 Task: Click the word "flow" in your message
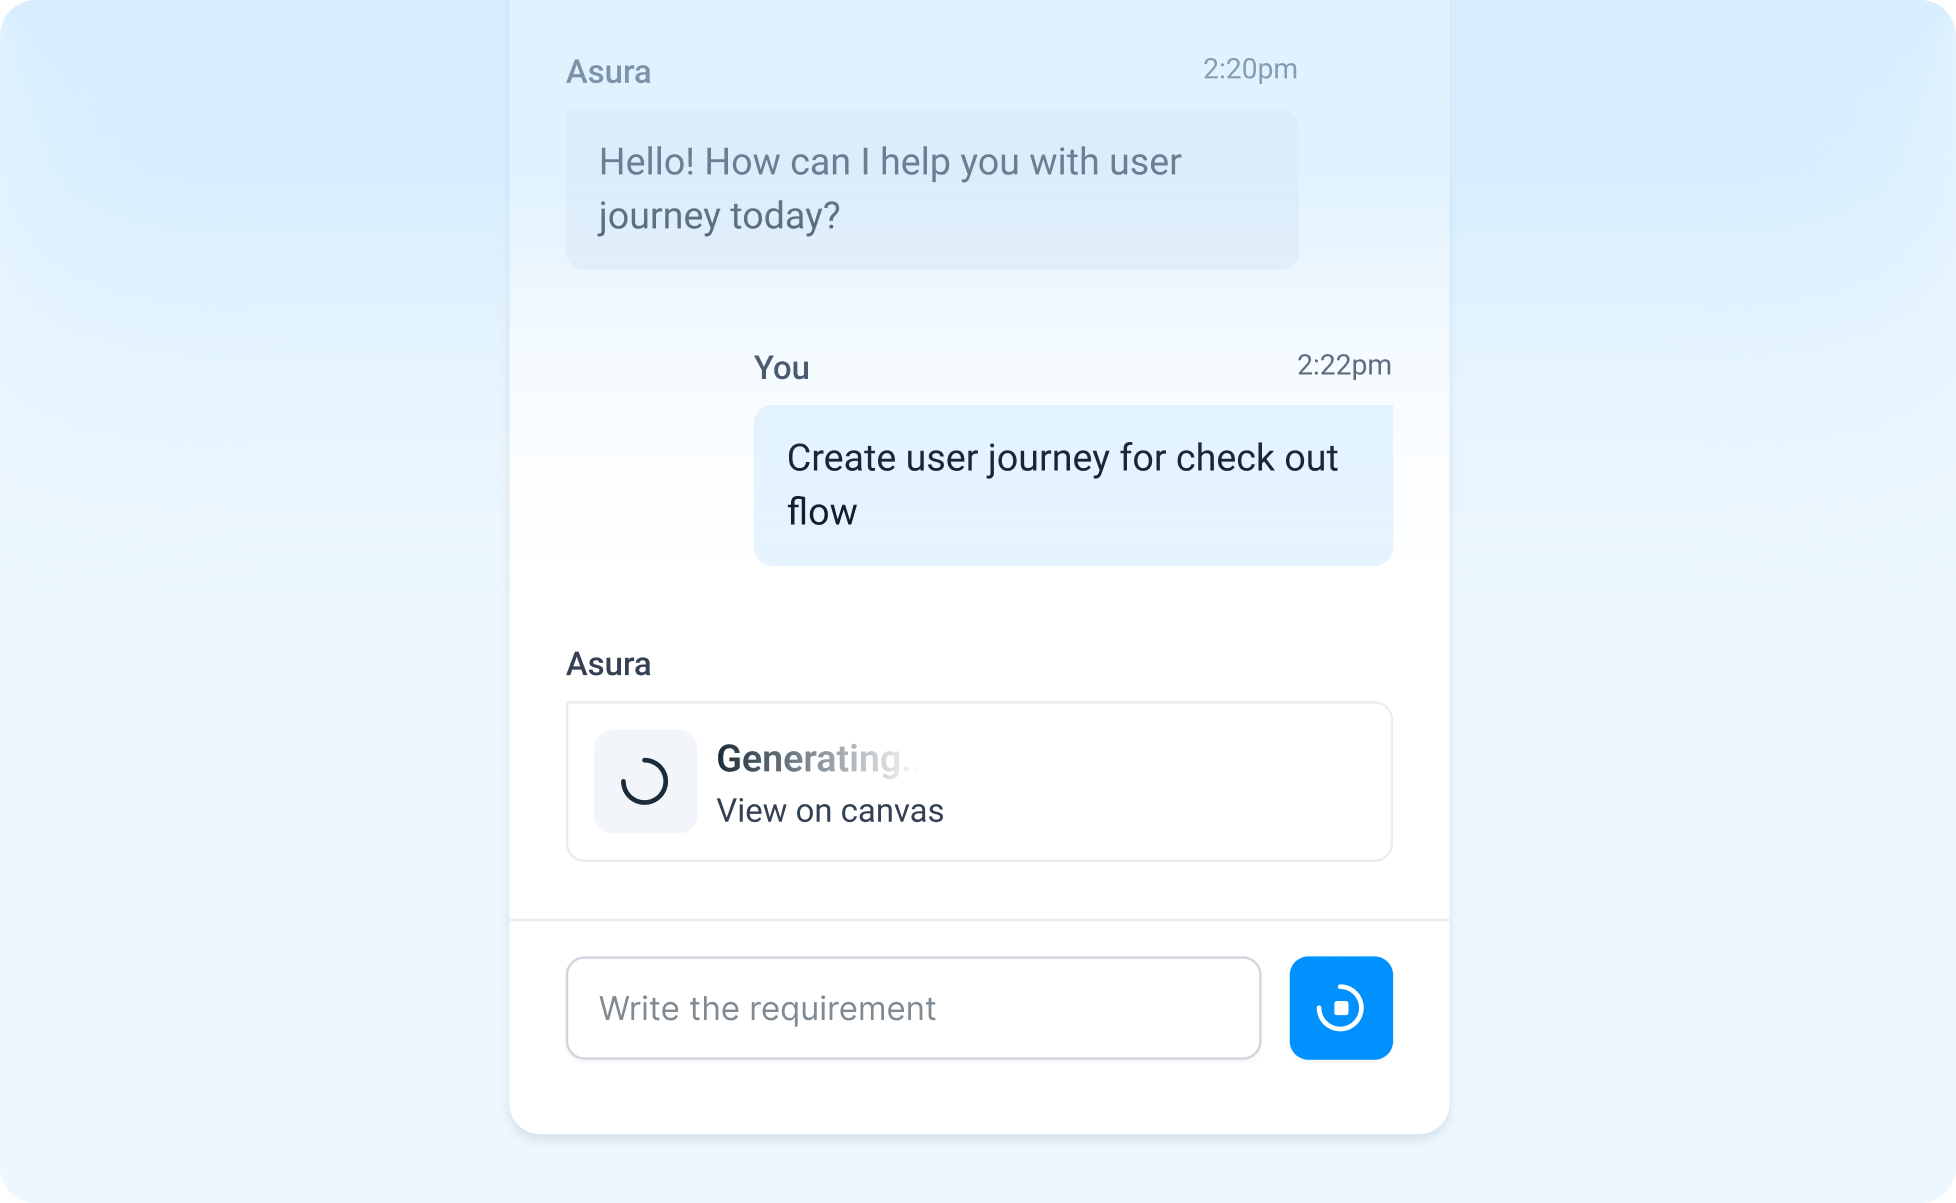click(821, 512)
